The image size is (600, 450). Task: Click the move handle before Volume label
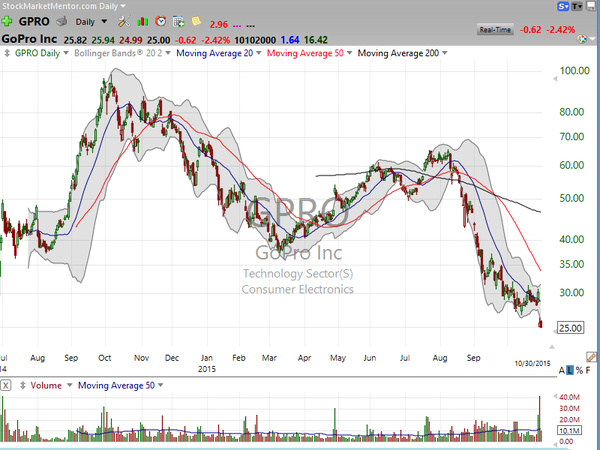tap(23, 385)
